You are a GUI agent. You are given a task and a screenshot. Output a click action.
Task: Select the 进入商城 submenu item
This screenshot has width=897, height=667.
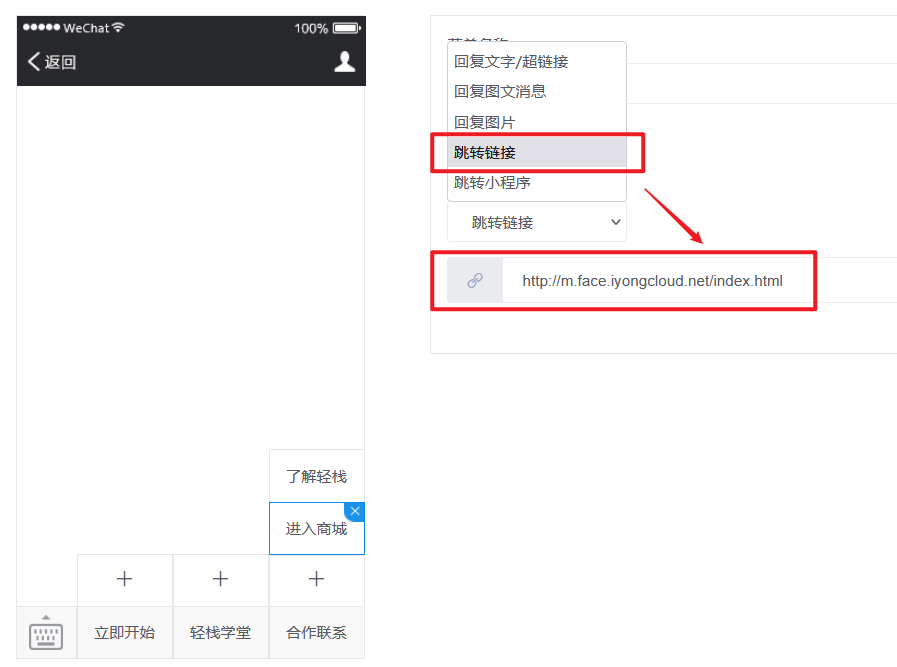pyautogui.click(x=316, y=529)
